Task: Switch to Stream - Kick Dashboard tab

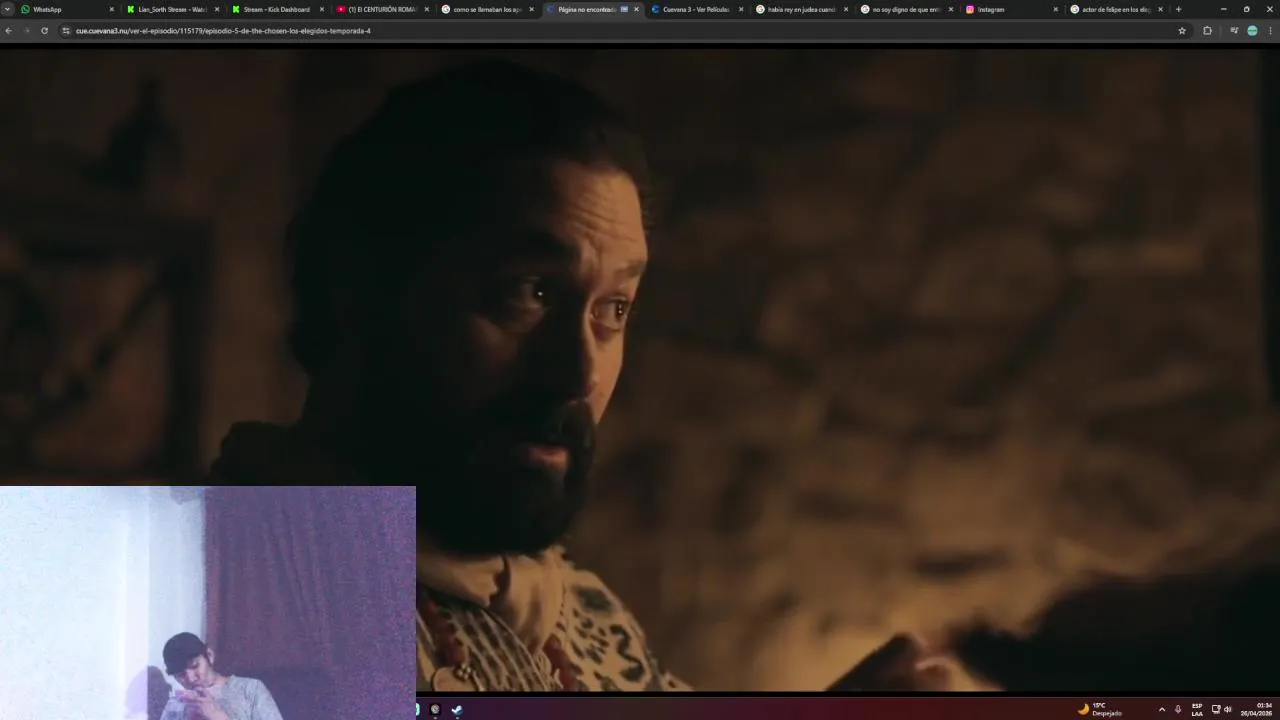Action: tap(275, 9)
